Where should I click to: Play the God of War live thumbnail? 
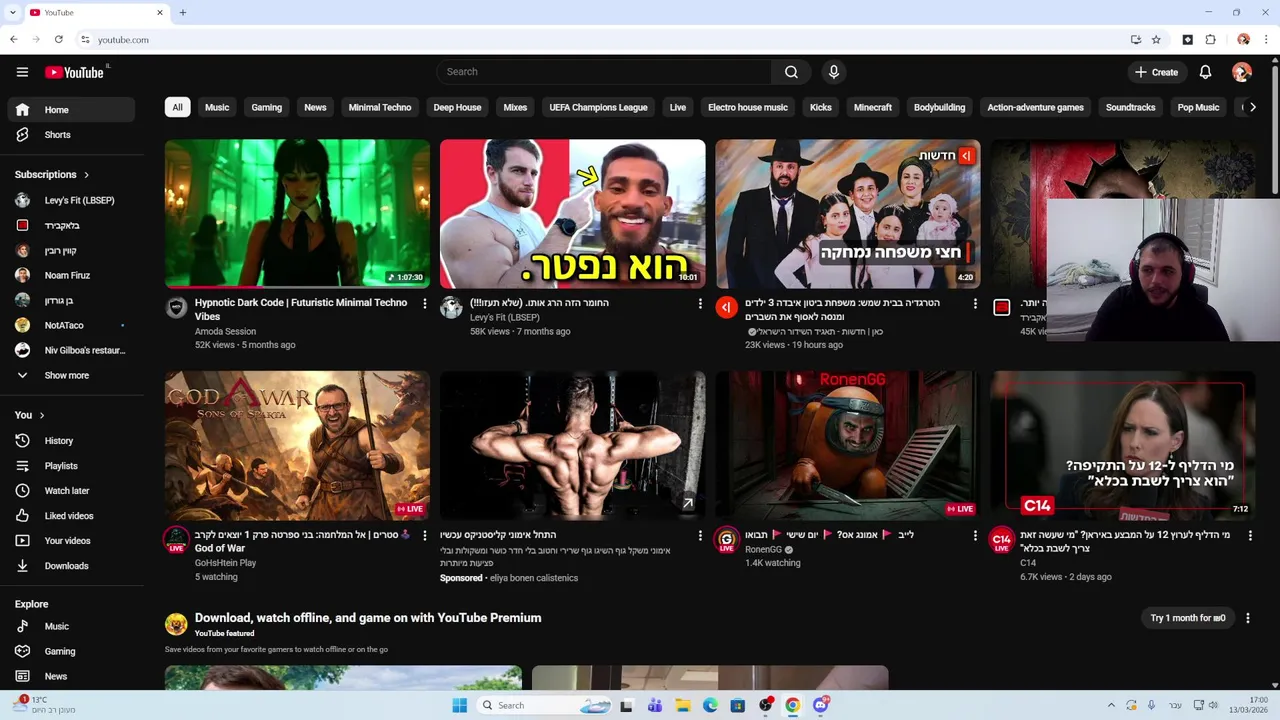[x=297, y=446]
